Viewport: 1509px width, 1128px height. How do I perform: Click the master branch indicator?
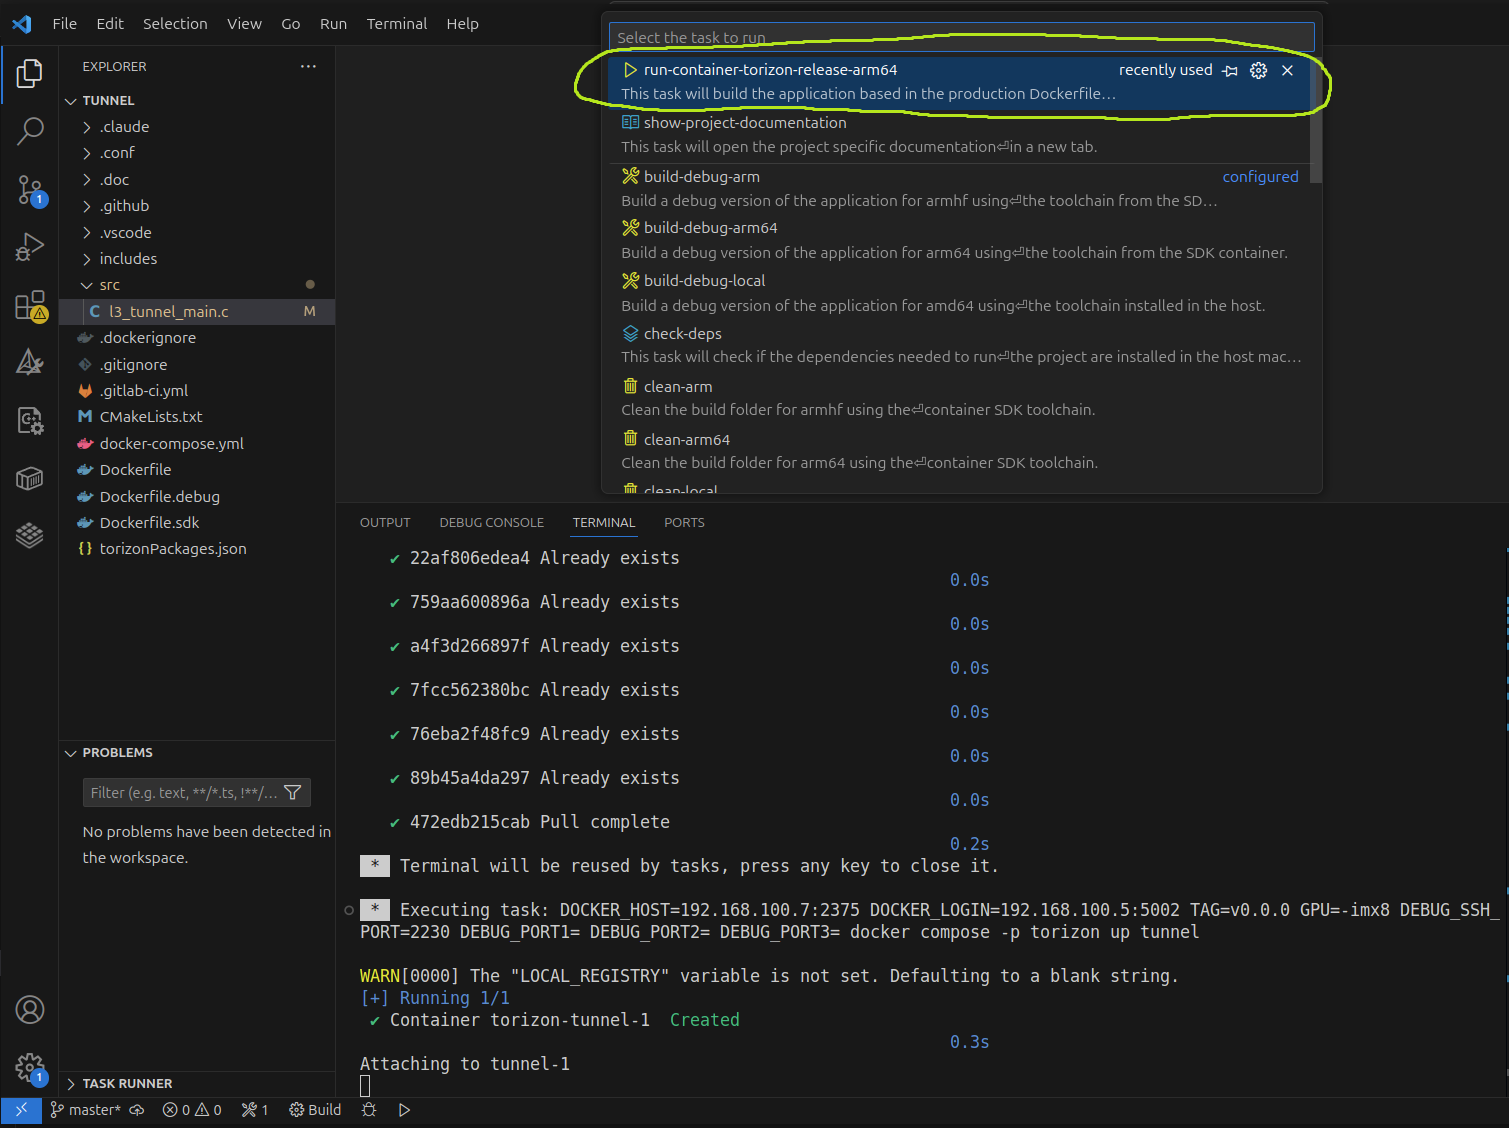point(86,1110)
